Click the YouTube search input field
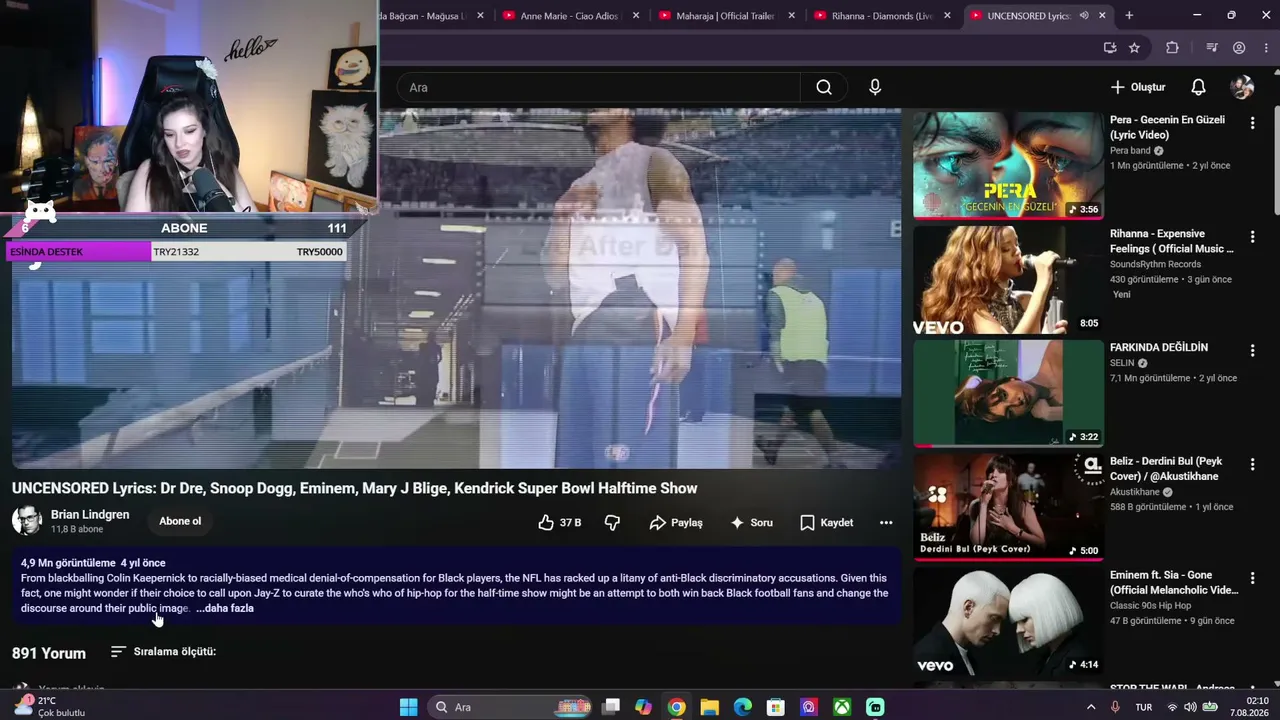 click(598, 87)
